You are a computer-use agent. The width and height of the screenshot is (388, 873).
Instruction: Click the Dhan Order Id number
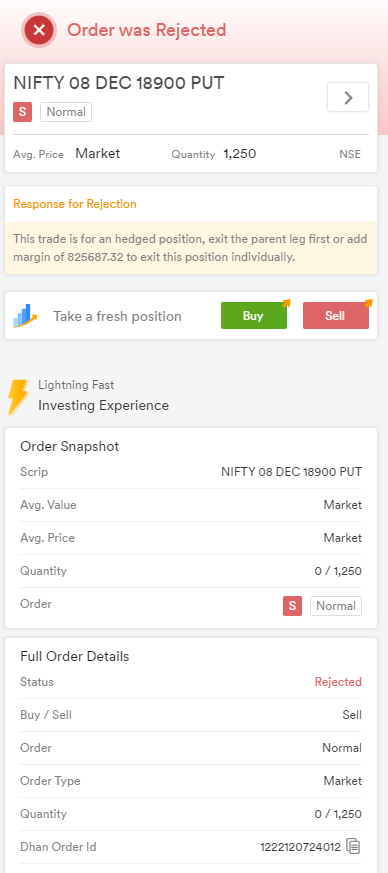(300, 847)
